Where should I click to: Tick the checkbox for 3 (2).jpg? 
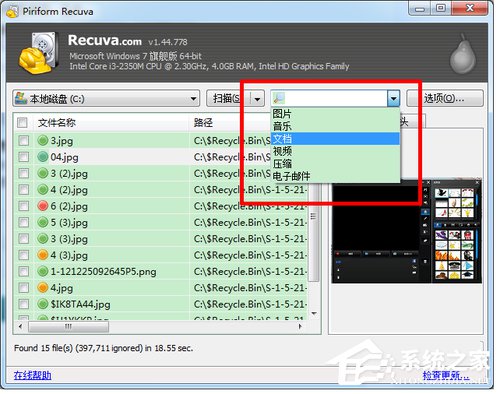(x=24, y=173)
